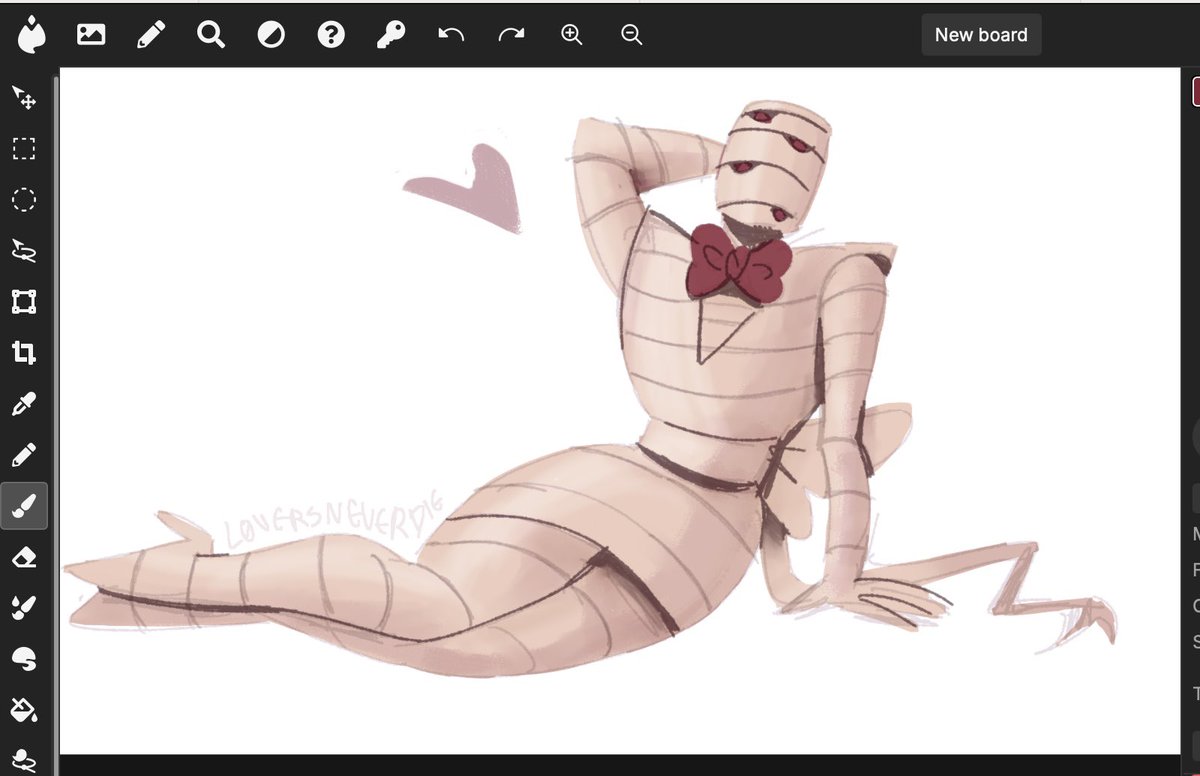Zoom in on the canvas
Image resolution: width=1200 pixels, height=776 pixels.
(x=571, y=35)
